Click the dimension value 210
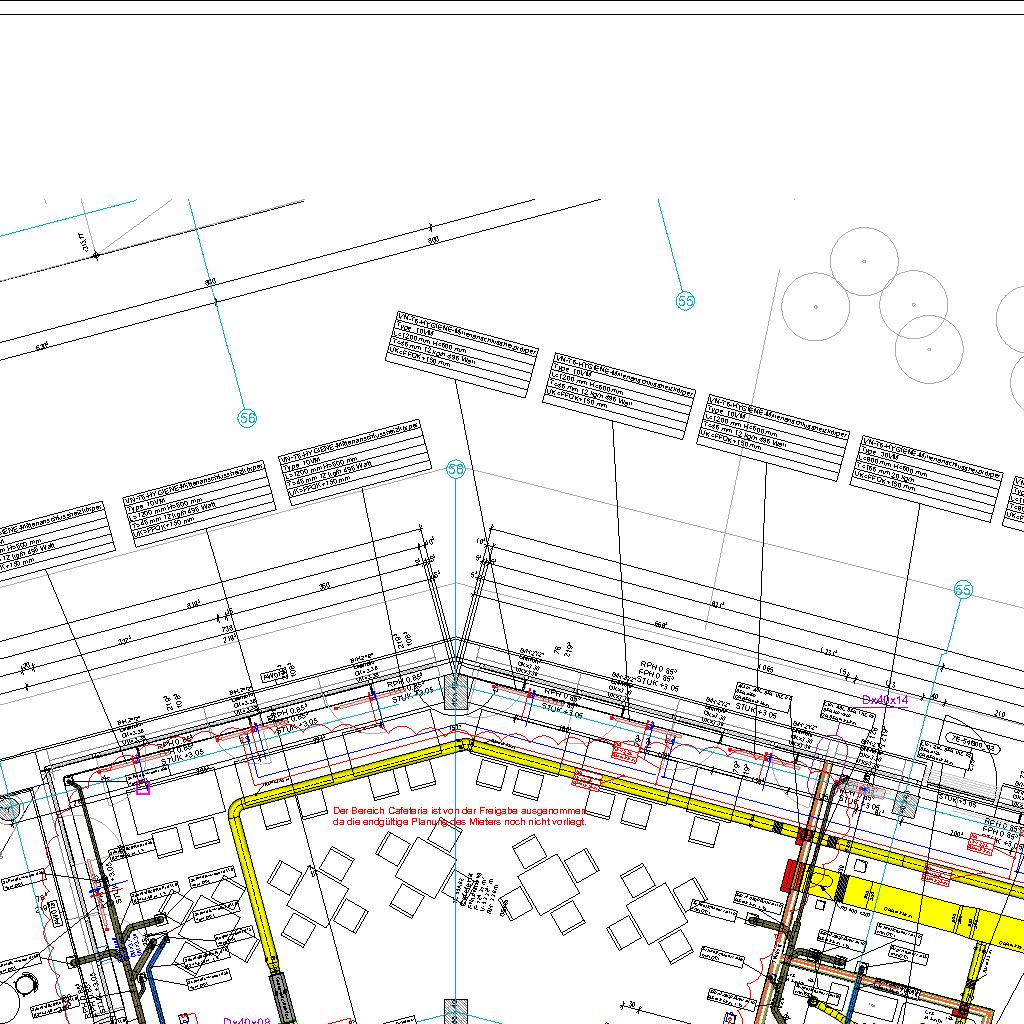This screenshot has width=1024, height=1024. (999, 714)
